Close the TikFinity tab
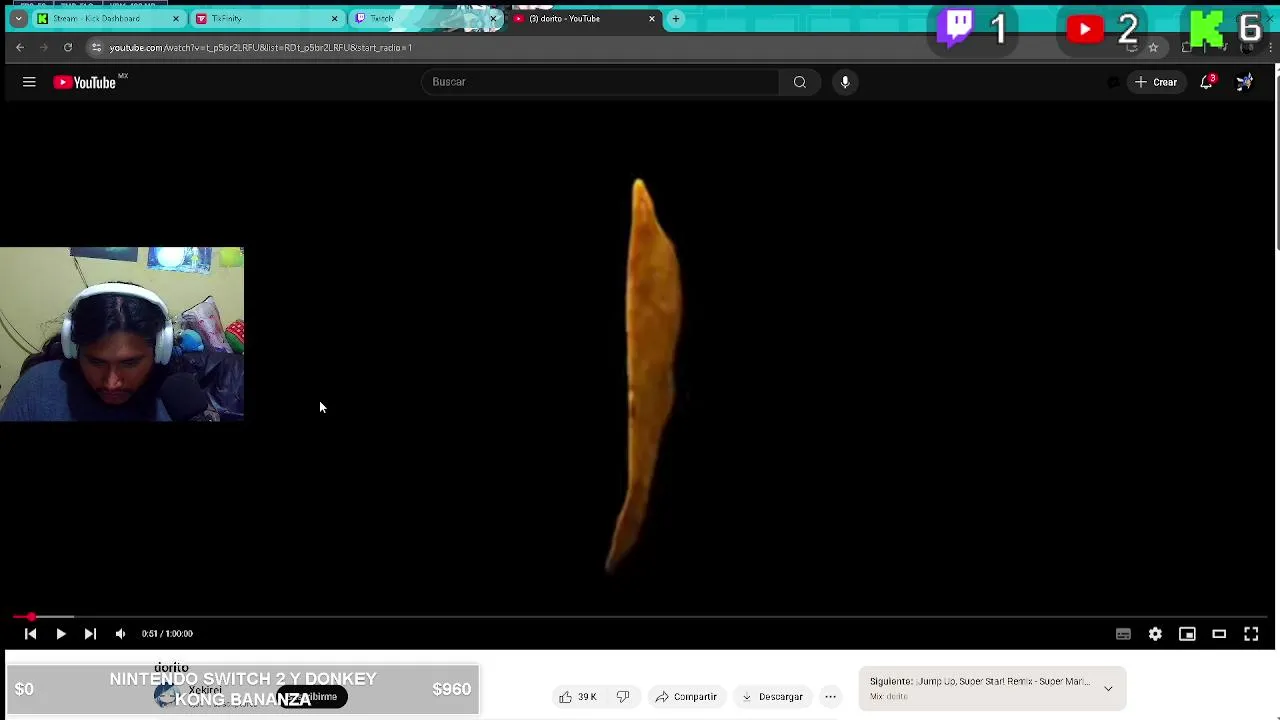The height and width of the screenshot is (720, 1280). pos(335,18)
